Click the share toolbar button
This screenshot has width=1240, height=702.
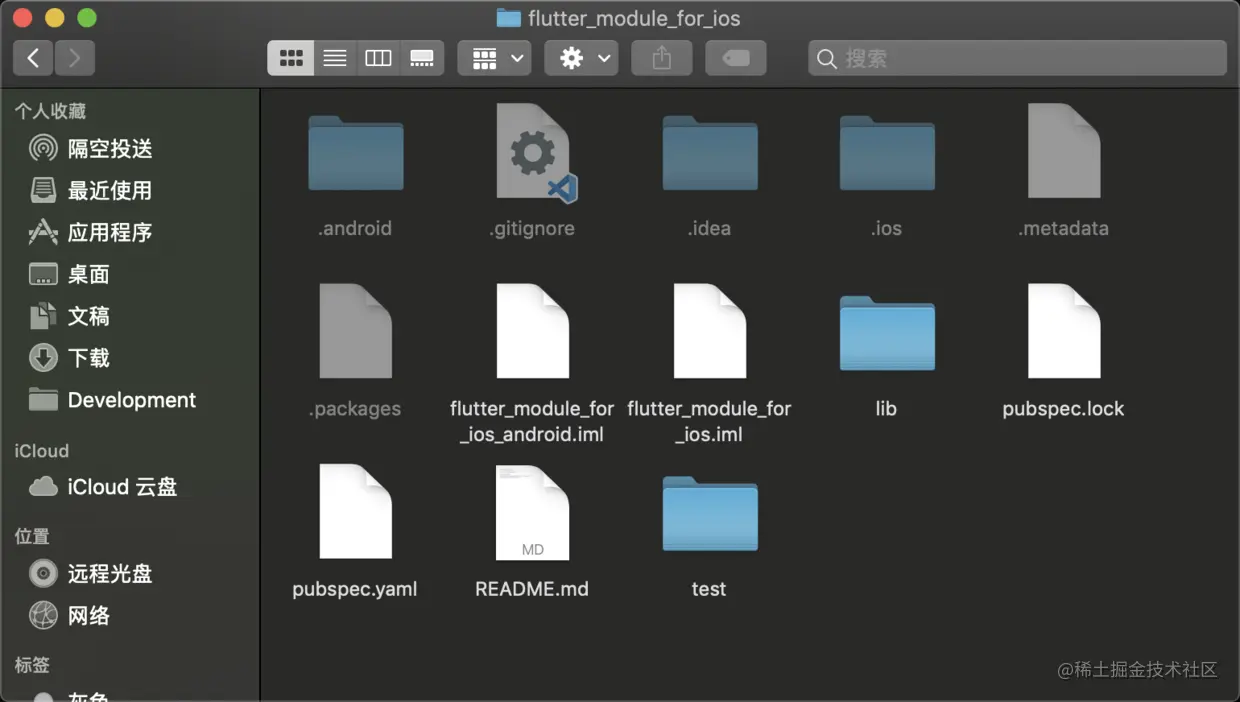click(x=661, y=58)
